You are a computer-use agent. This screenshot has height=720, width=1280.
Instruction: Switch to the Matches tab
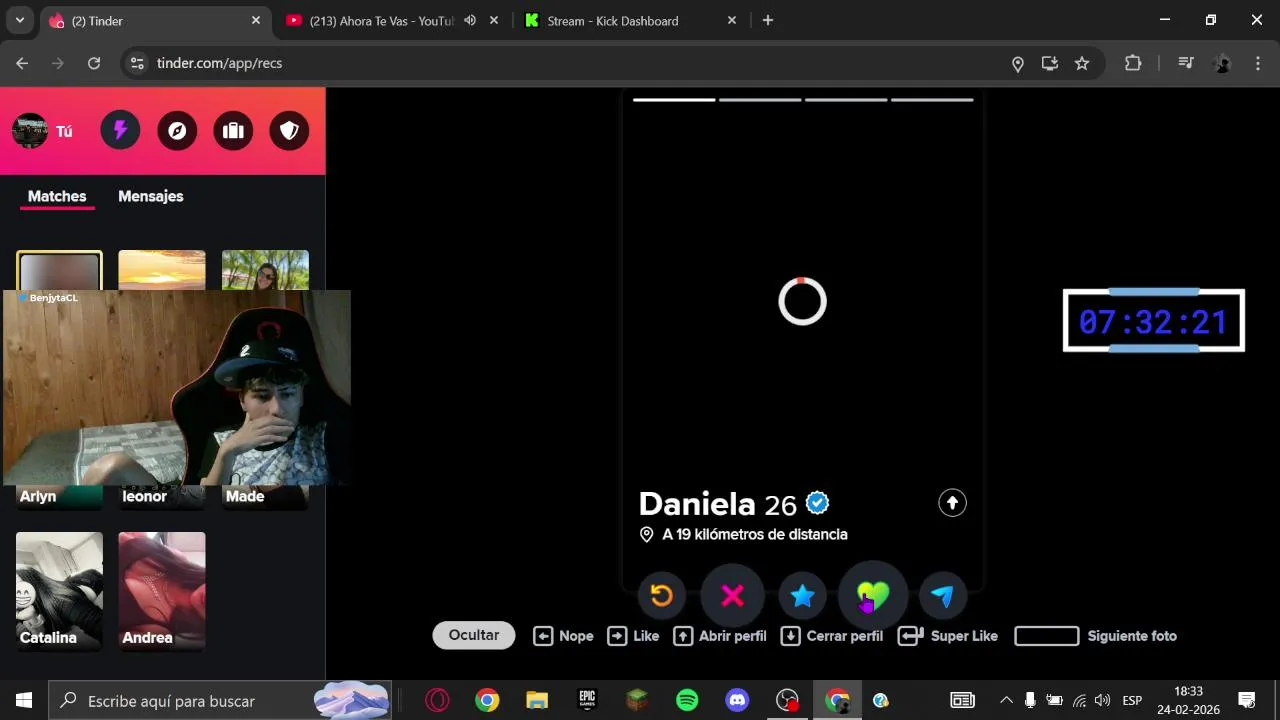click(57, 196)
